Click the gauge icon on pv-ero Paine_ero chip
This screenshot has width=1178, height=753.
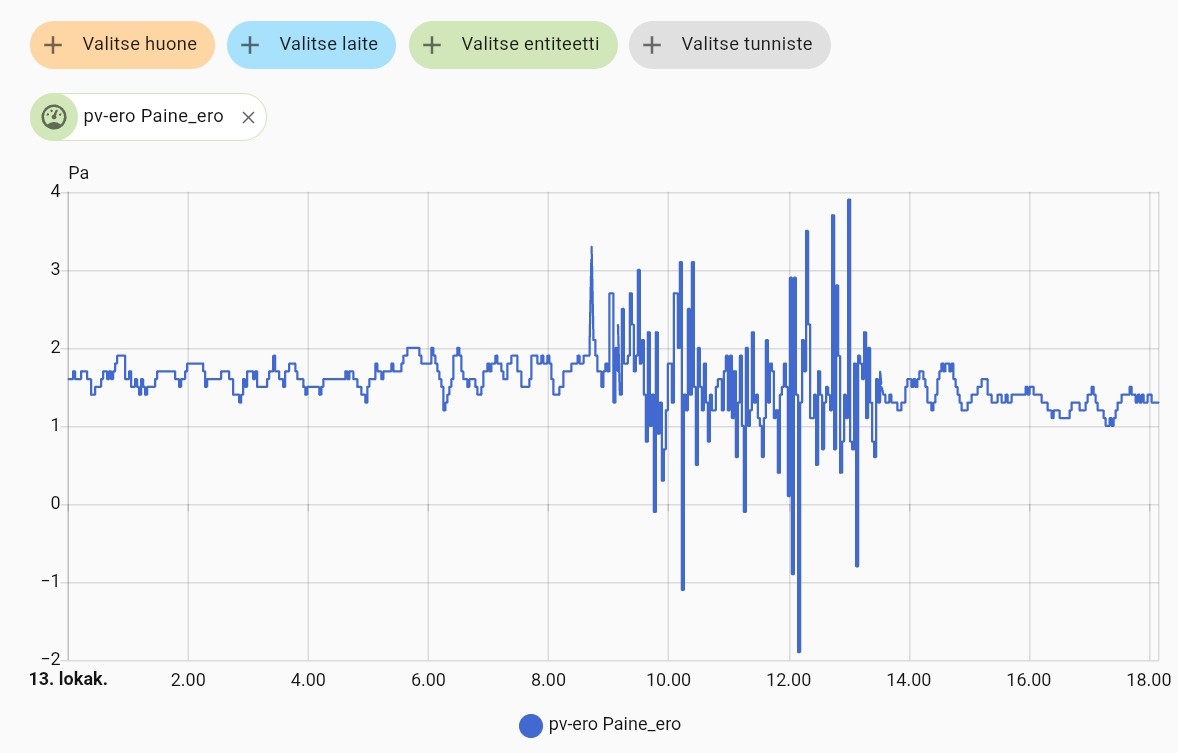pyautogui.click(x=53, y=117)
